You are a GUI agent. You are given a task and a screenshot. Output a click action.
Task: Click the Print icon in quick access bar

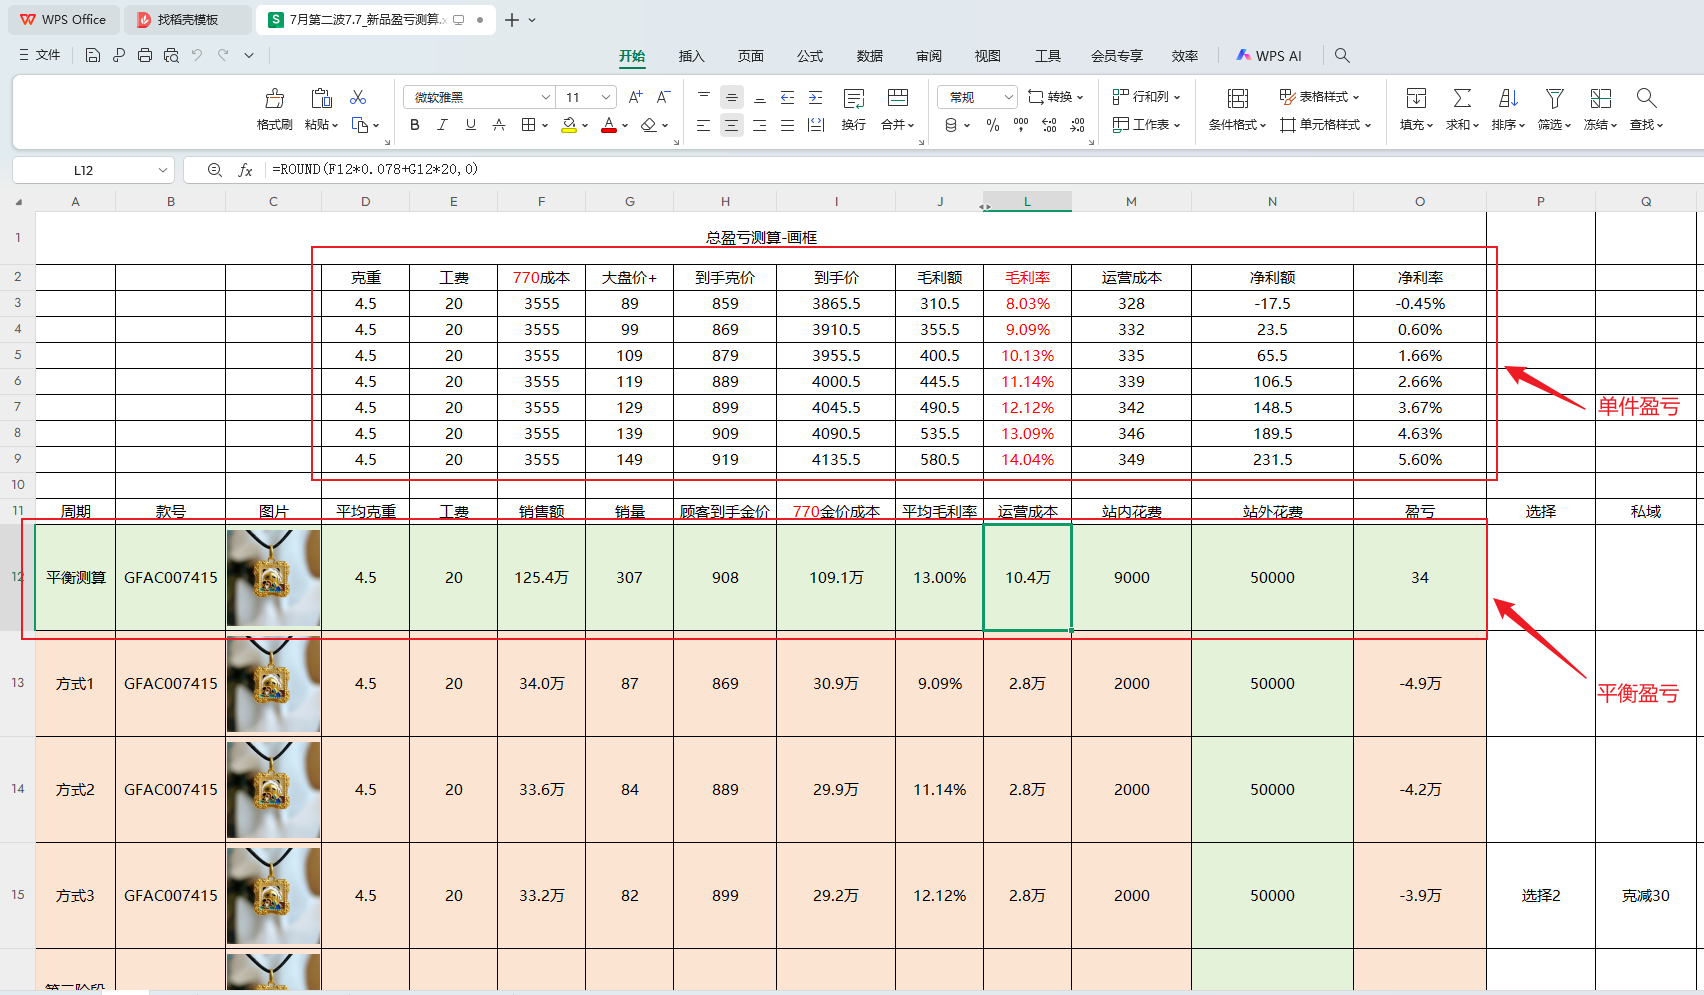145,56
